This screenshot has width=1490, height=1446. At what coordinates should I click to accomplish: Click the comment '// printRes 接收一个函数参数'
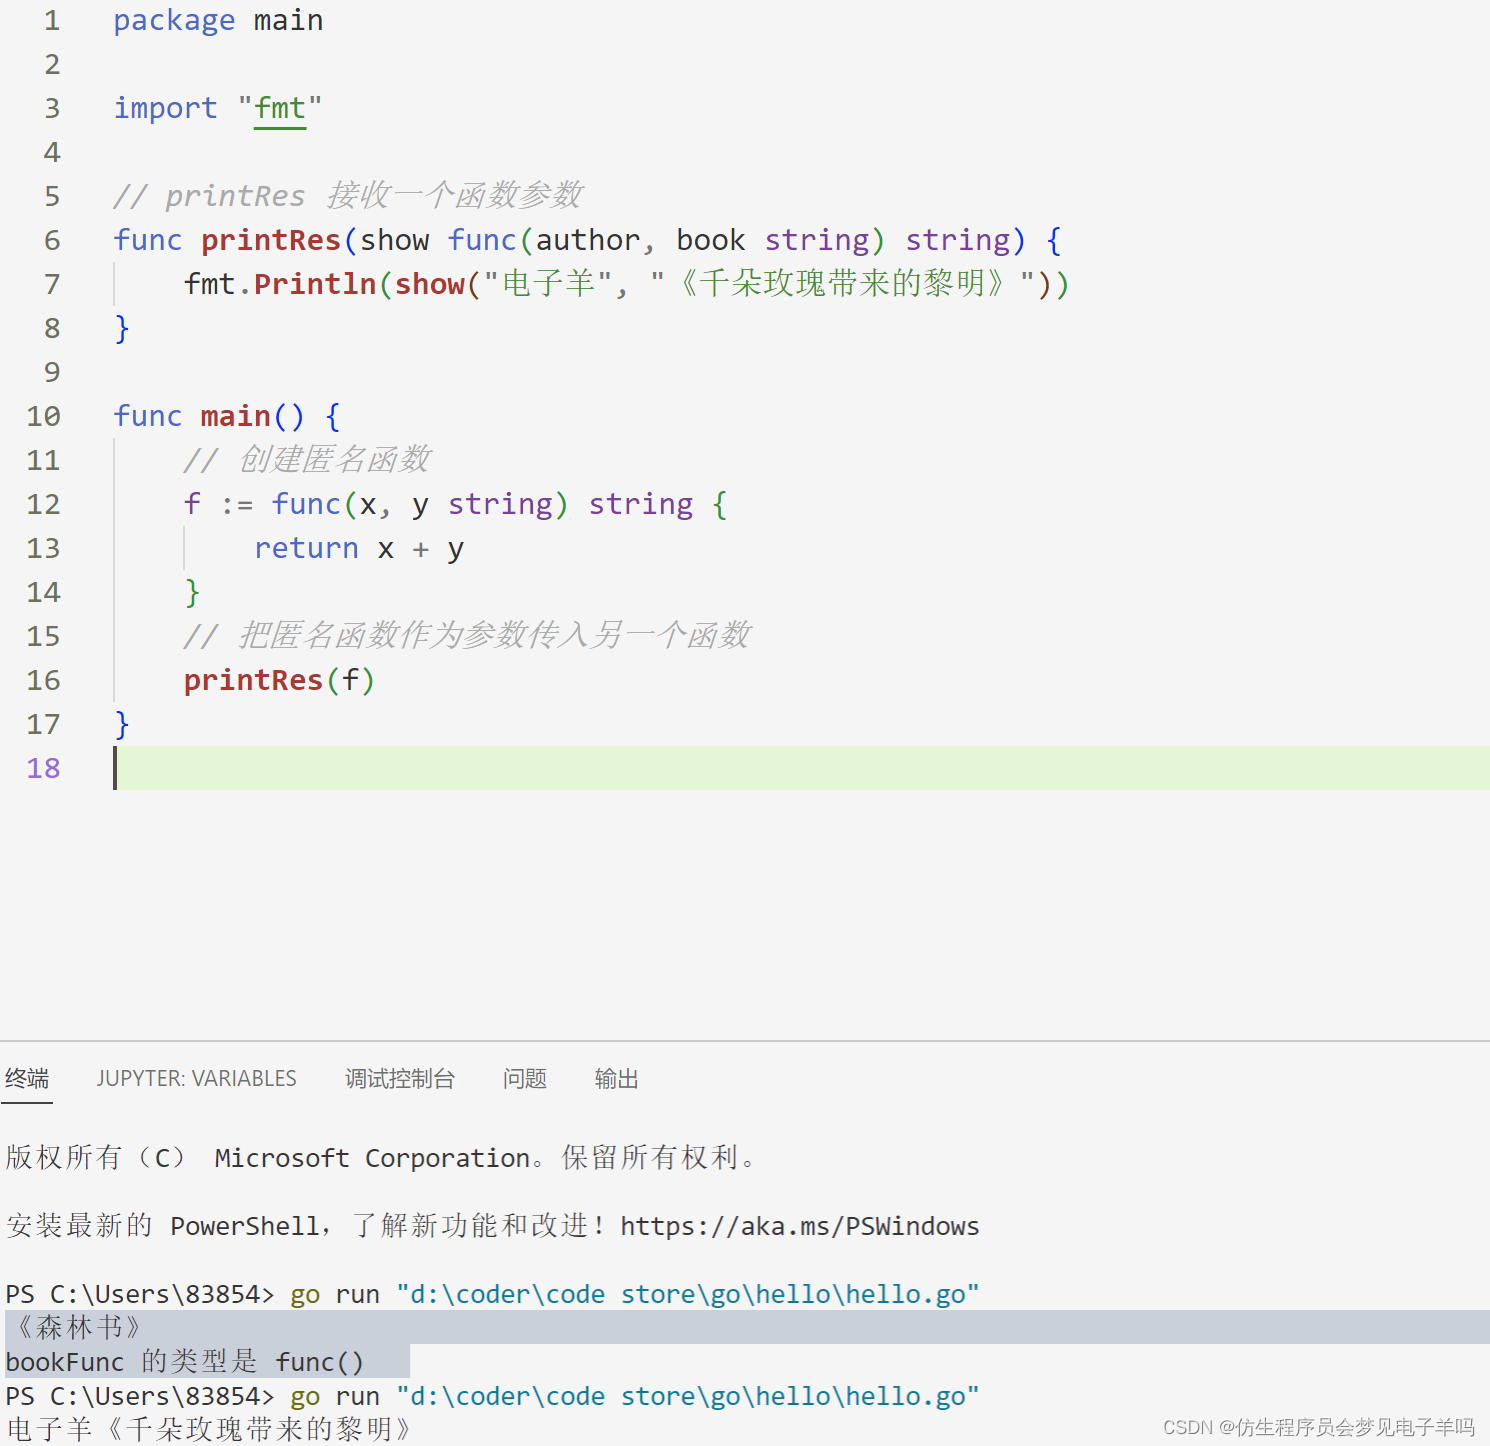(x=348, y=196)
